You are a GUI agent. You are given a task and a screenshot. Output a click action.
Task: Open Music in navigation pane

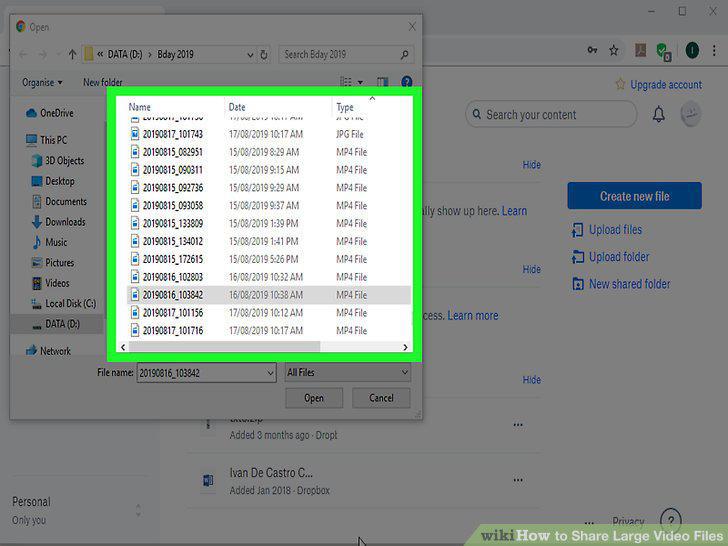tap(50, 242)
